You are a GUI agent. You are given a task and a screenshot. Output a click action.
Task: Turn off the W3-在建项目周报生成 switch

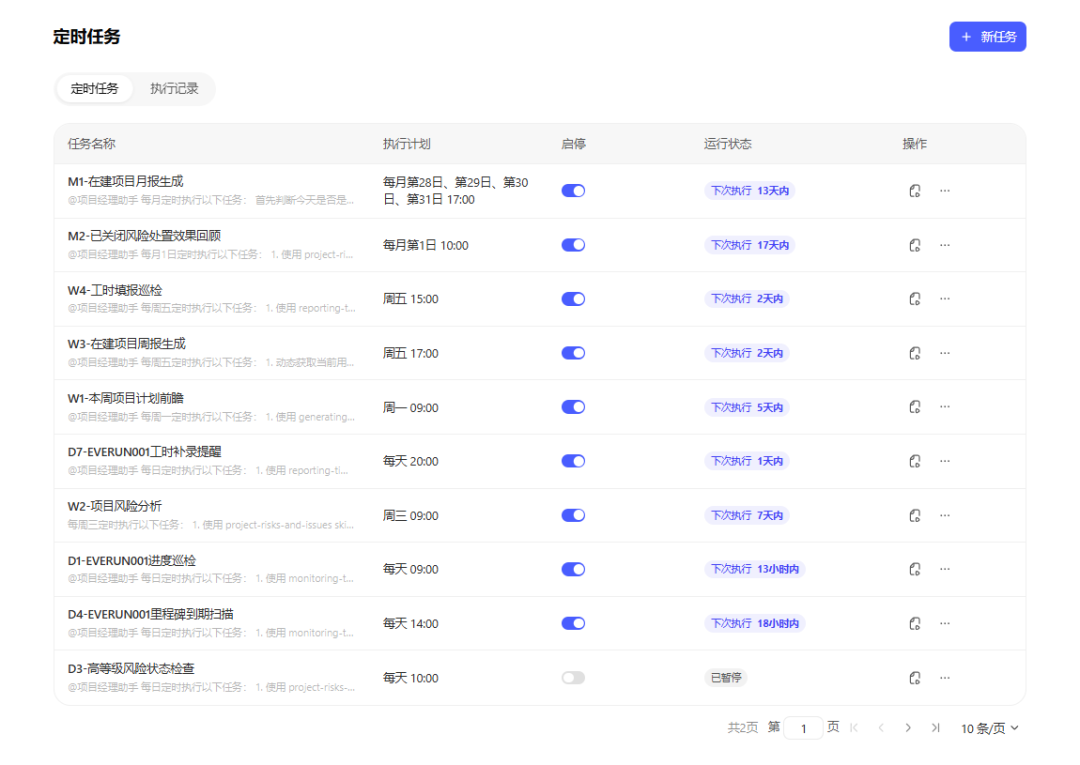(573, 353)
